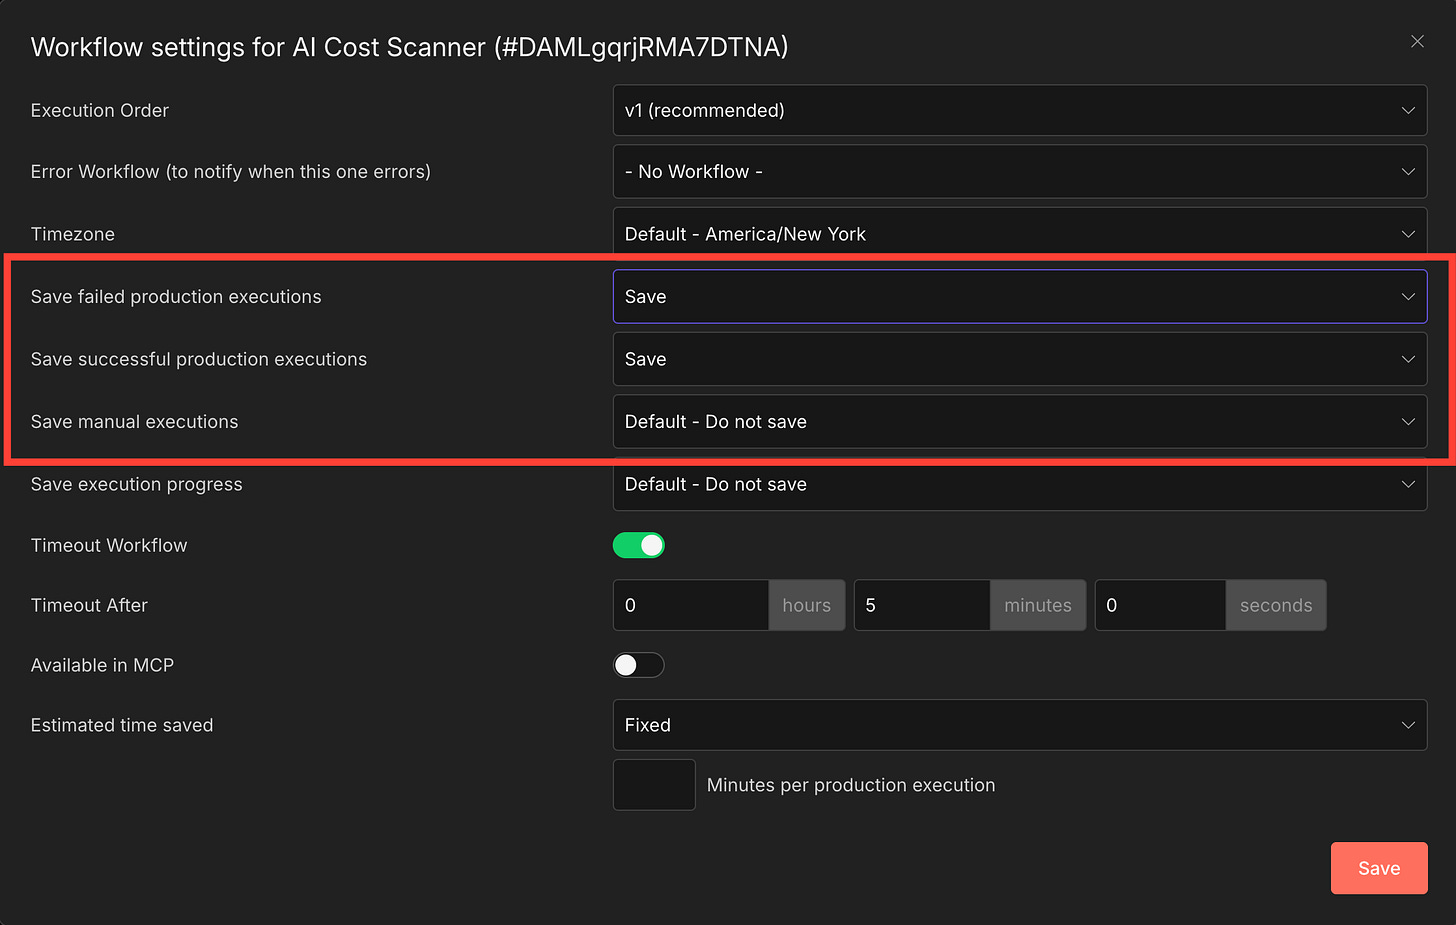
Task: Click the timeout hours field showing 0
Action: 690,605
